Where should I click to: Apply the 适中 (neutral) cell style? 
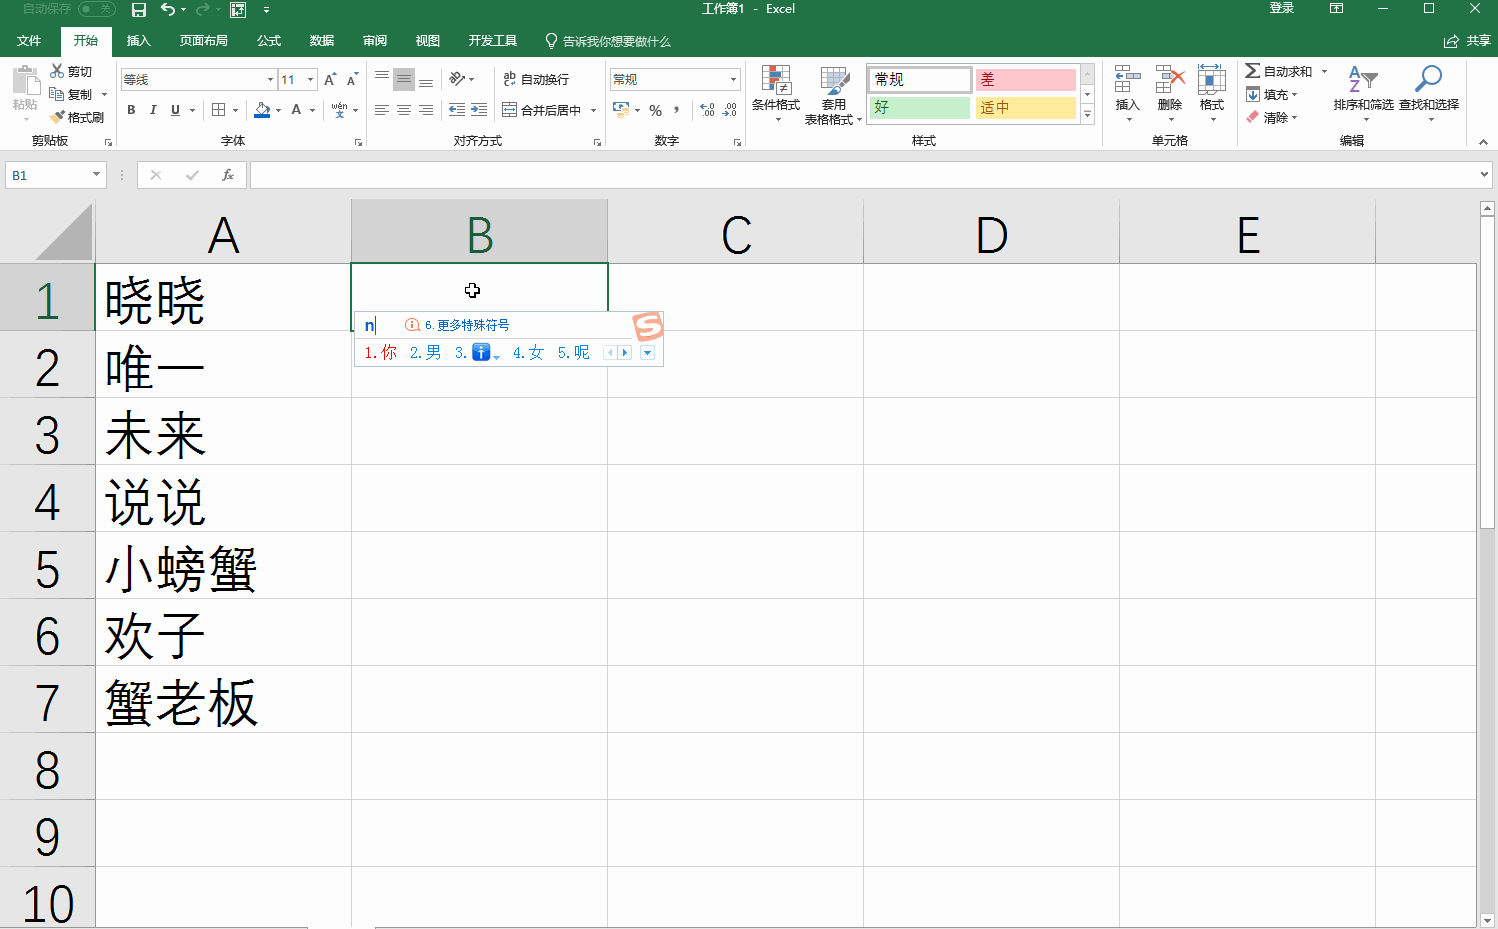pos(1025,107)
